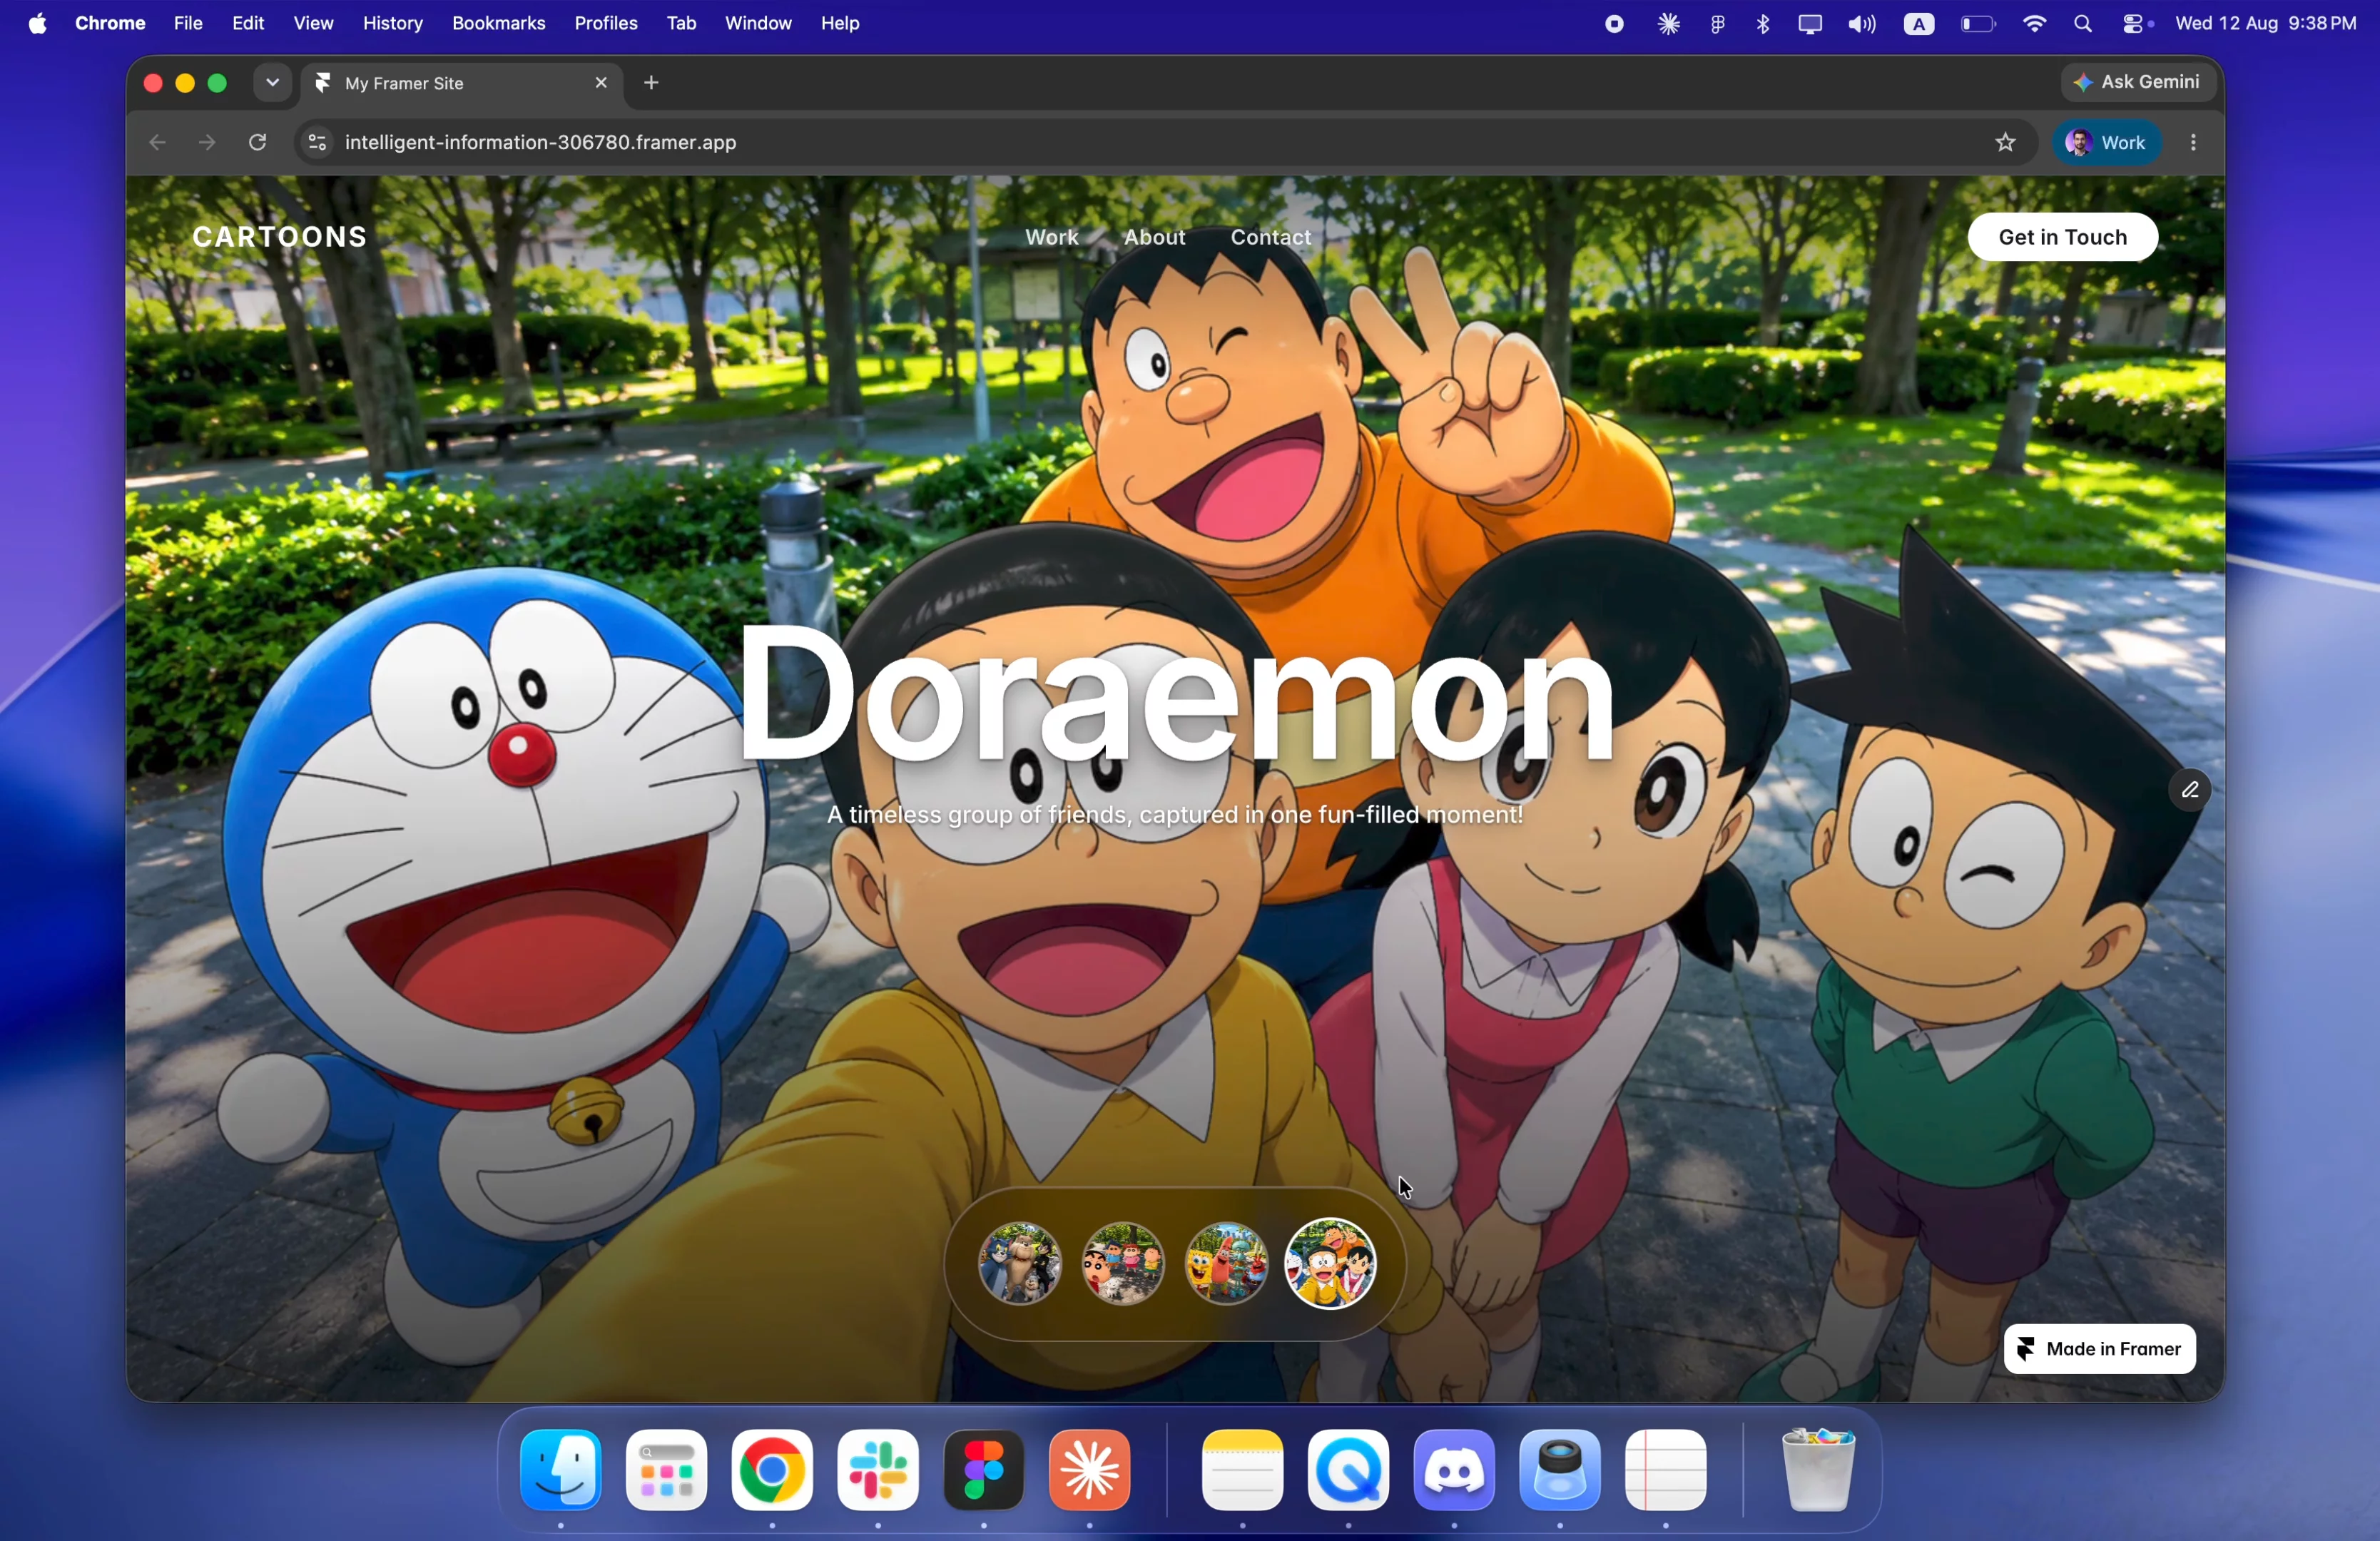Open the keyboard input source icon
The image size is (2380, 1541).
point(1918,24)
